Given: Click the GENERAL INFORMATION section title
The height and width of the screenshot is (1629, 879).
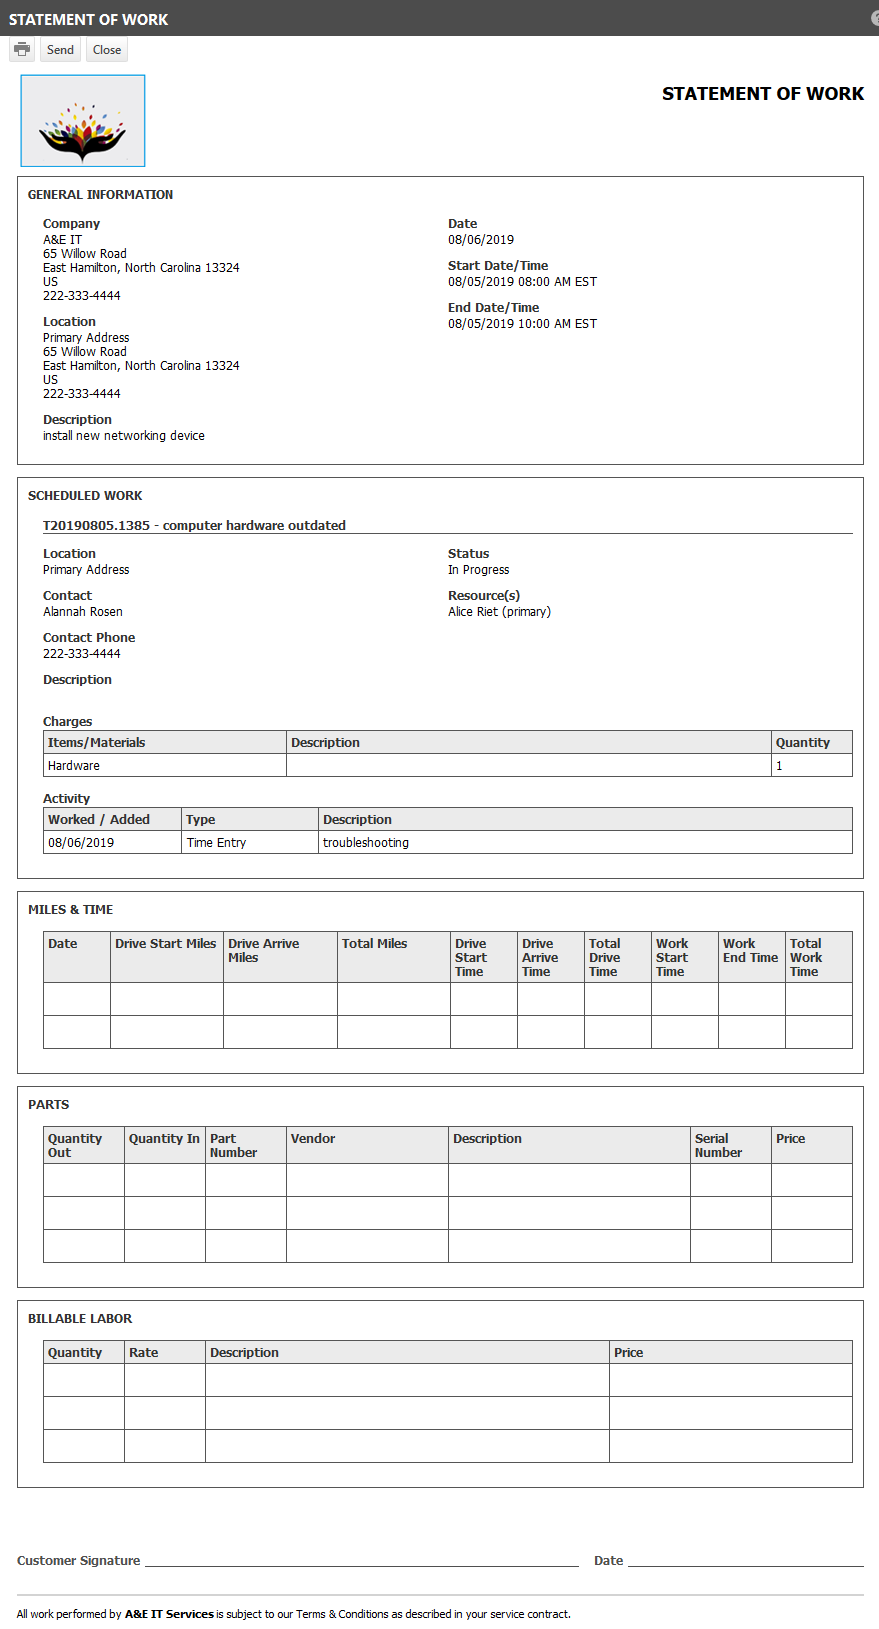Looking at the screenshot, I should pos(100,195).
